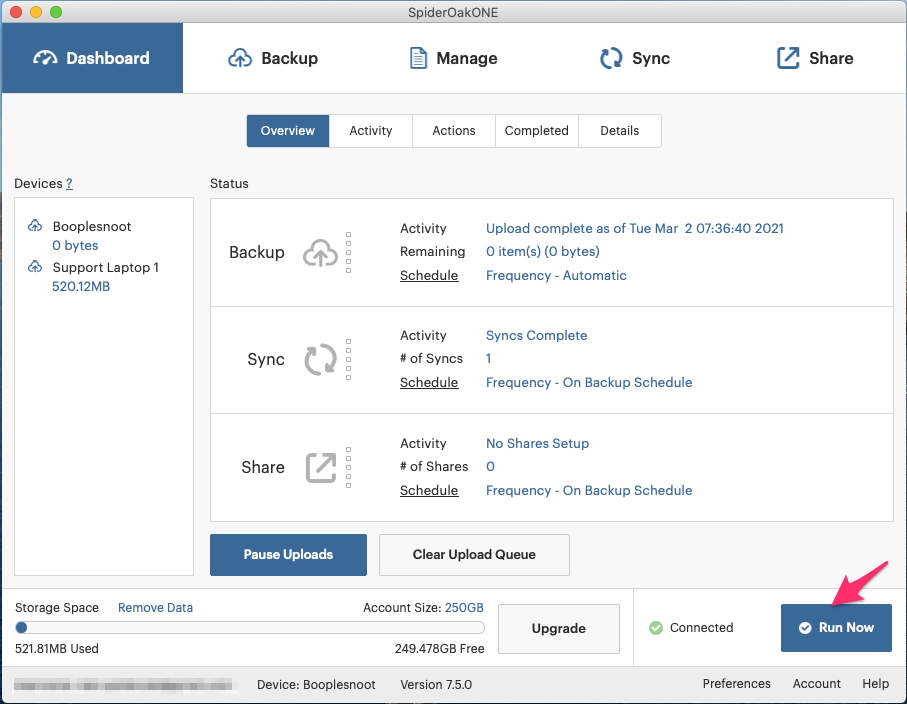The image size is (907, 704).
Task: Click the number of syncs value 1
Action: pyautogui.click(x=488, y=359)
